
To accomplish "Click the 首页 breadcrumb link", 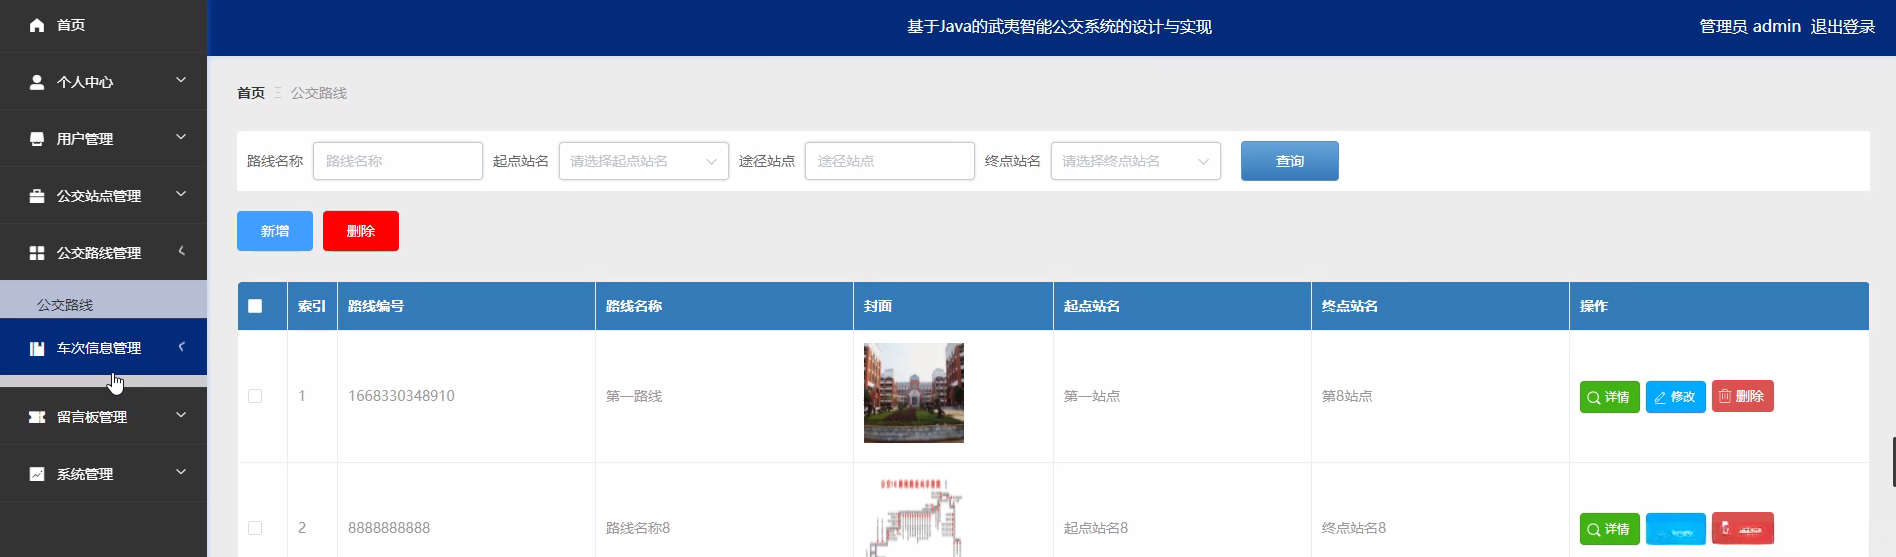I will click(251, 93).
